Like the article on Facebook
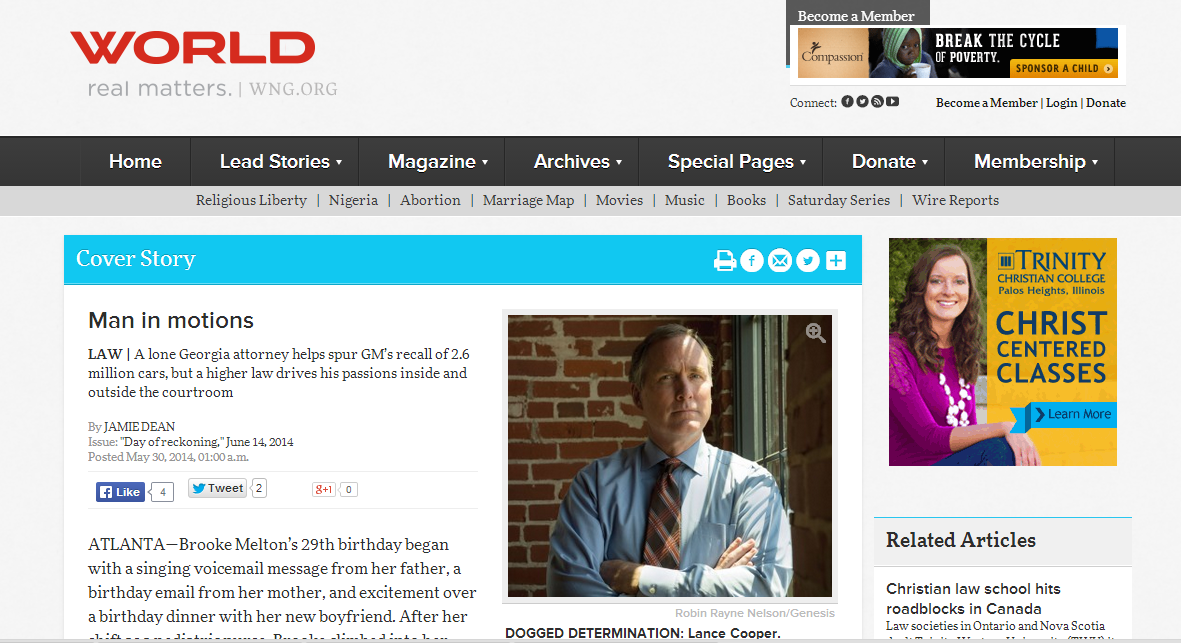Image resolution: width=1181 pixels, height=643 pixels. coord(121,492)
